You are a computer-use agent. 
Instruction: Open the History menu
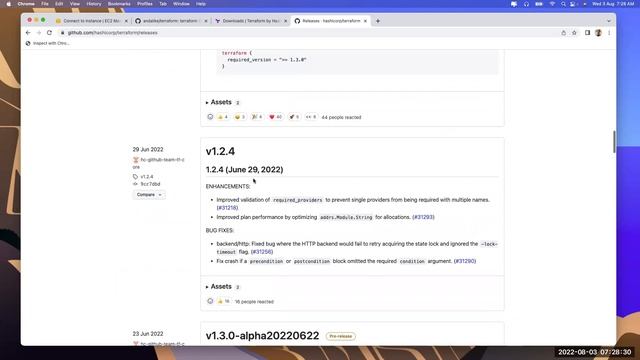93,4
